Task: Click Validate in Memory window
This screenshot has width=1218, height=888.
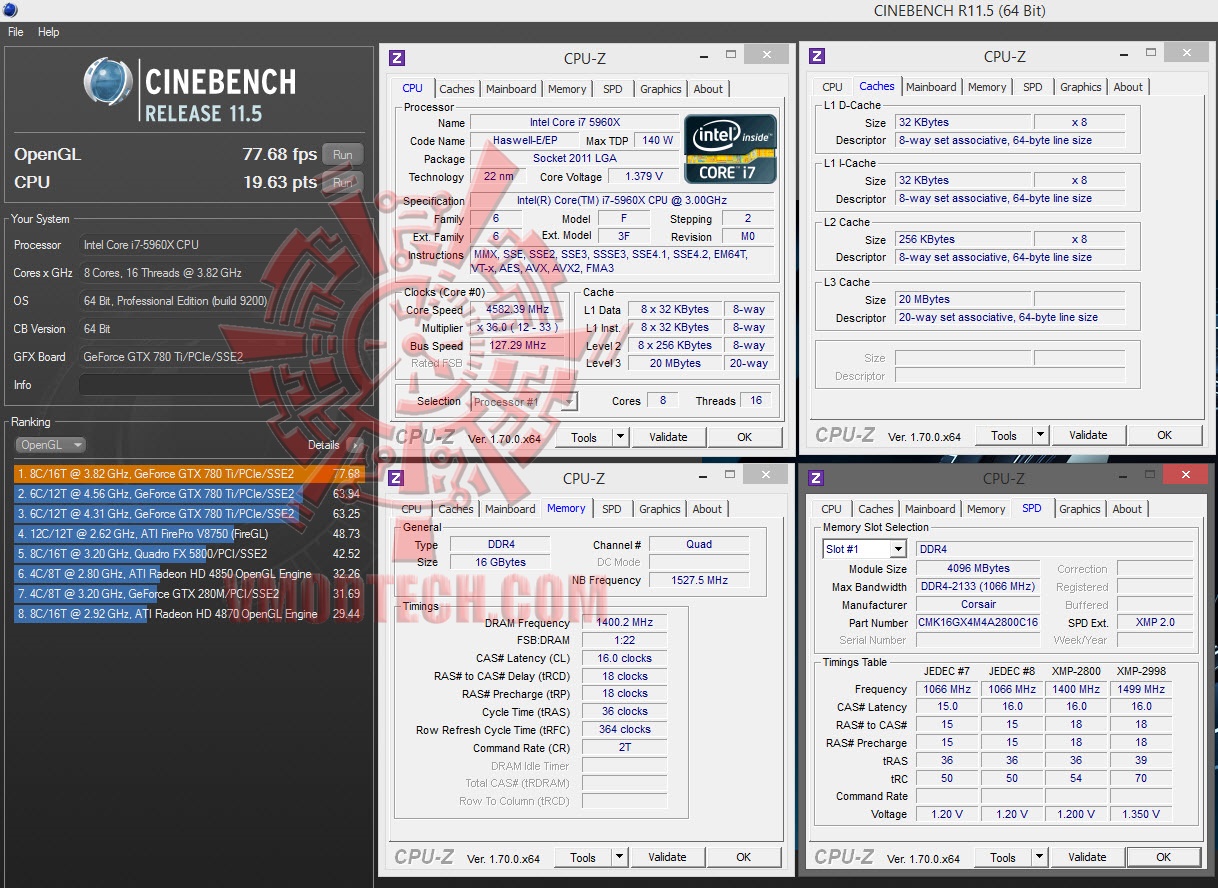Action: coord(667,857)
